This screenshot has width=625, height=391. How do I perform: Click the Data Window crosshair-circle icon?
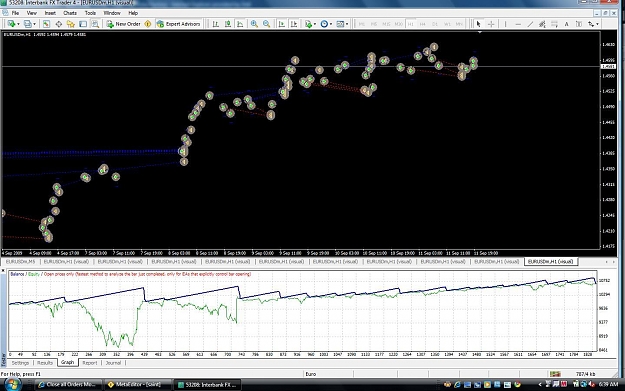coord(59,24)
